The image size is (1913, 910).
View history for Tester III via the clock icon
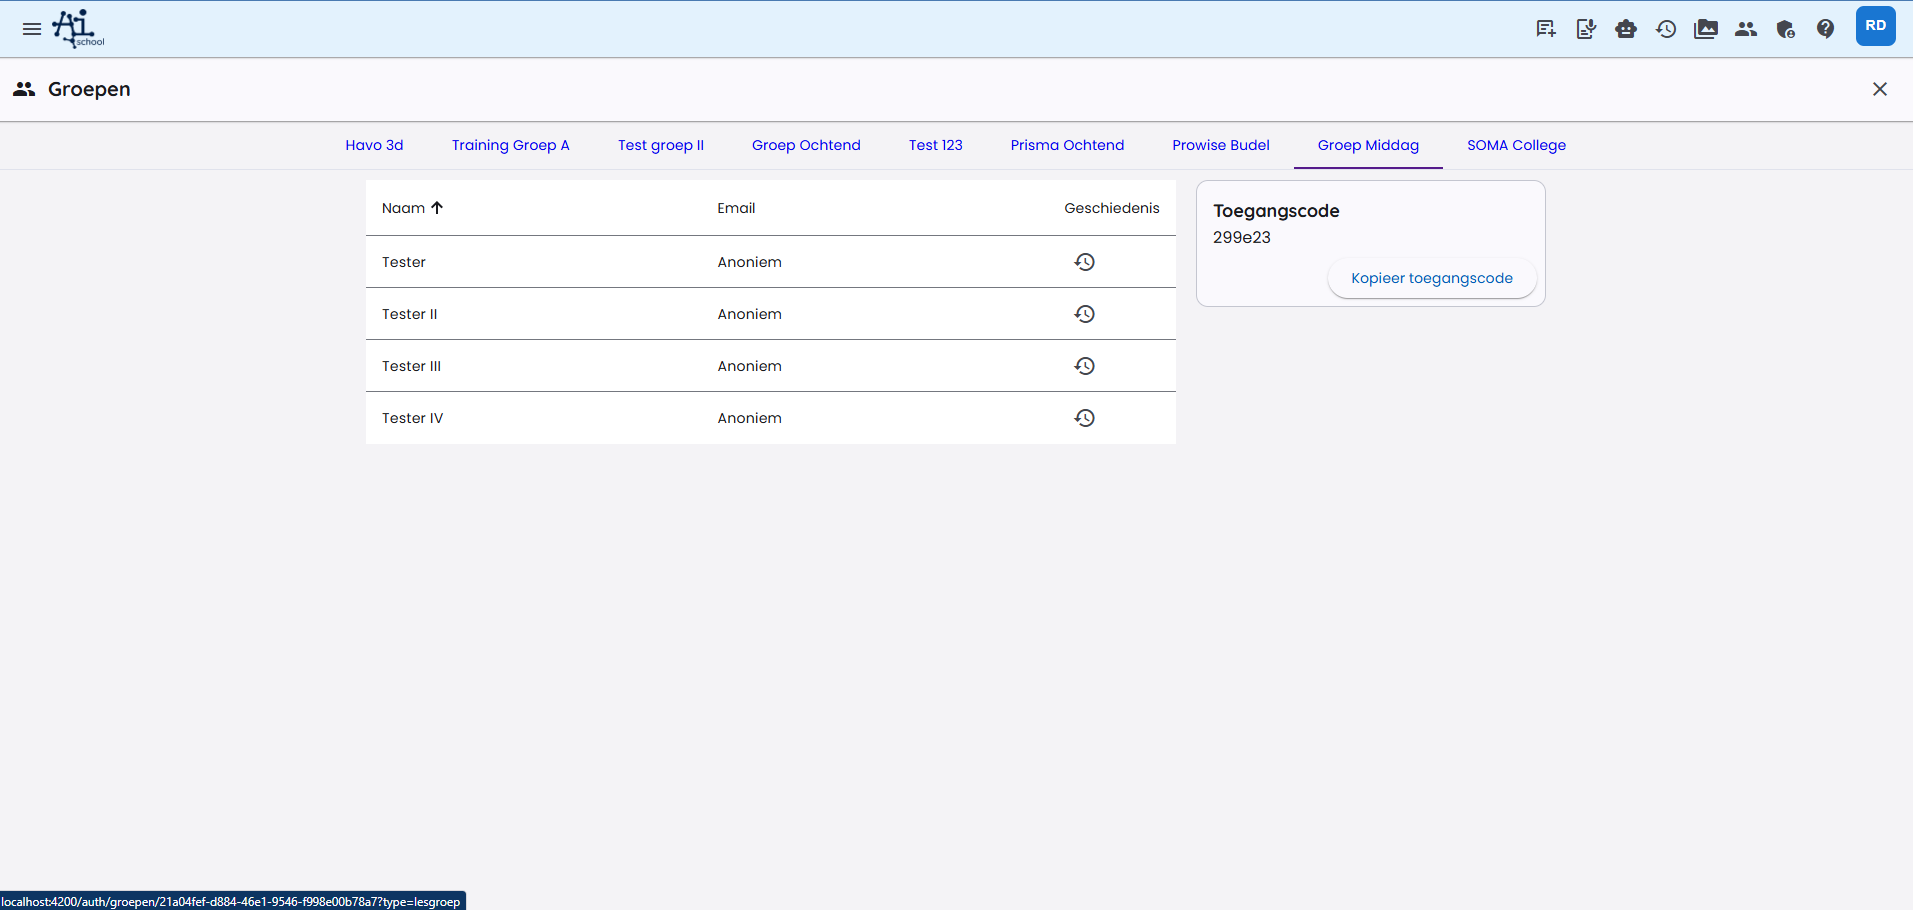pos(1085,366)
